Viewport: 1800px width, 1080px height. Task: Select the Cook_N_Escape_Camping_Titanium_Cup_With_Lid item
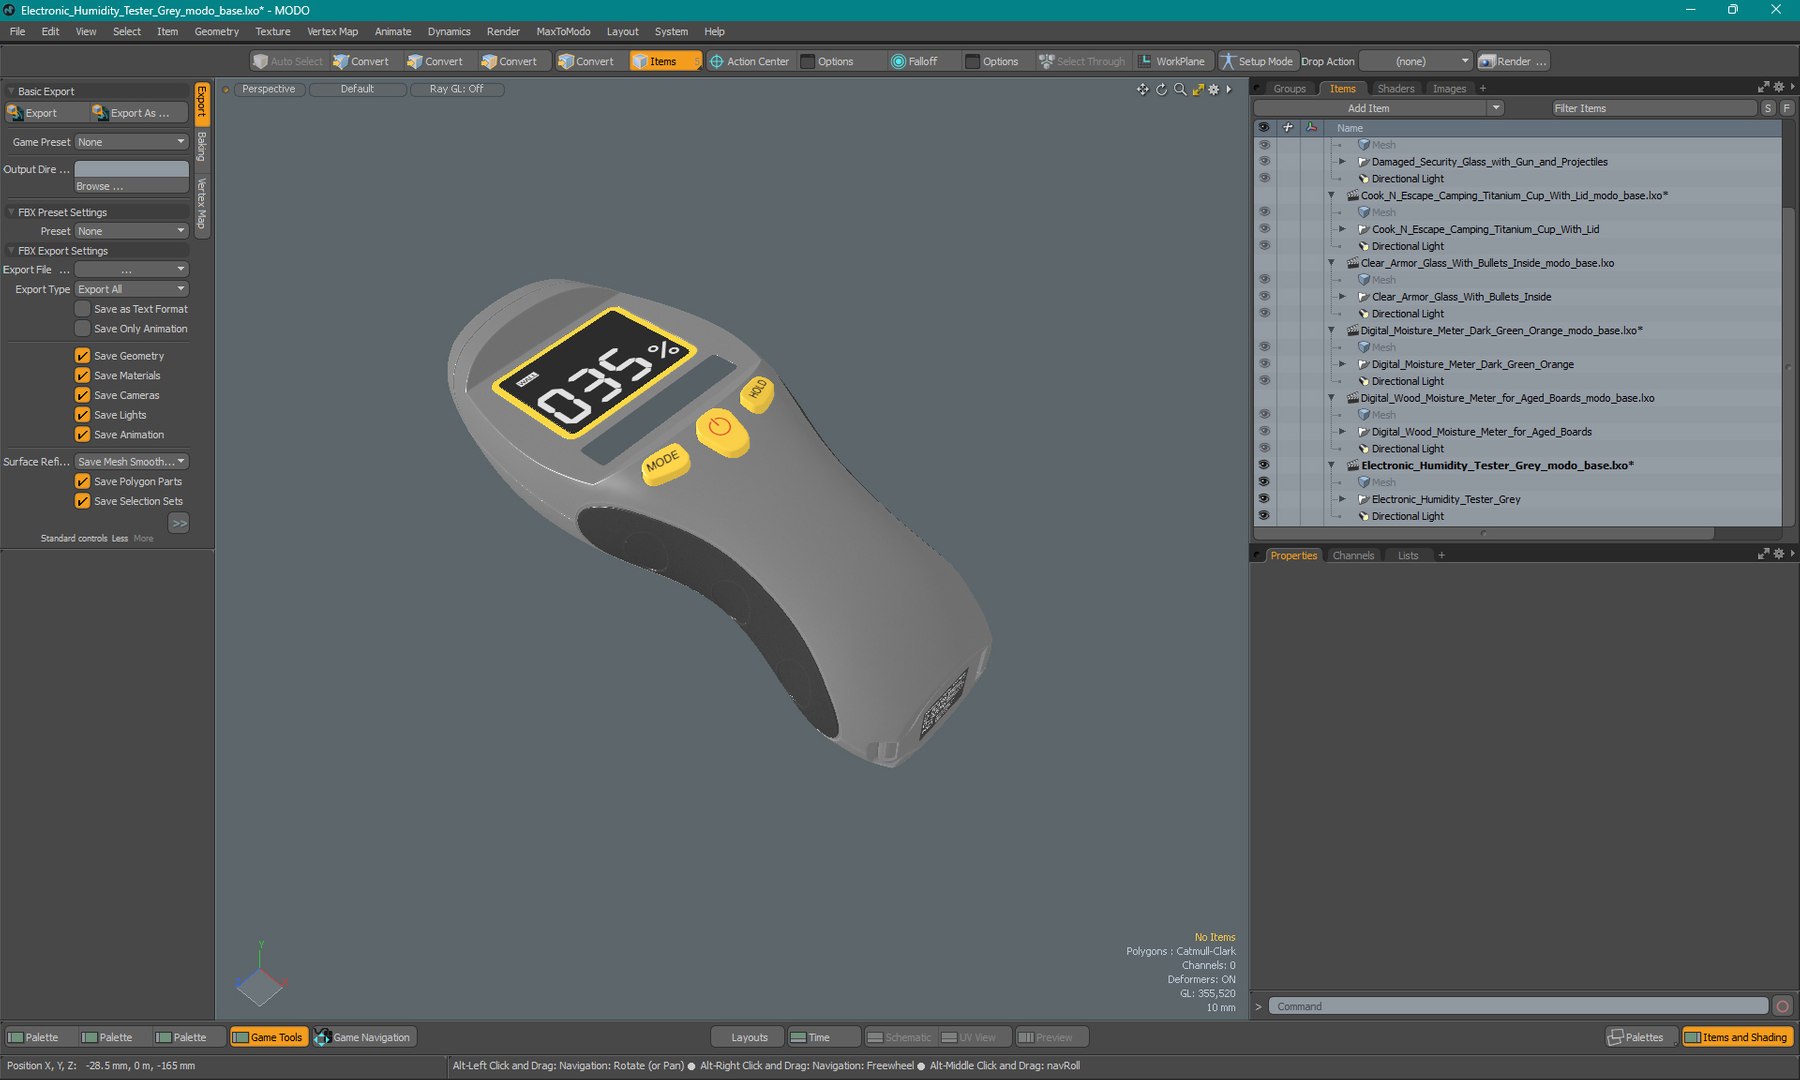(1485, 229)
